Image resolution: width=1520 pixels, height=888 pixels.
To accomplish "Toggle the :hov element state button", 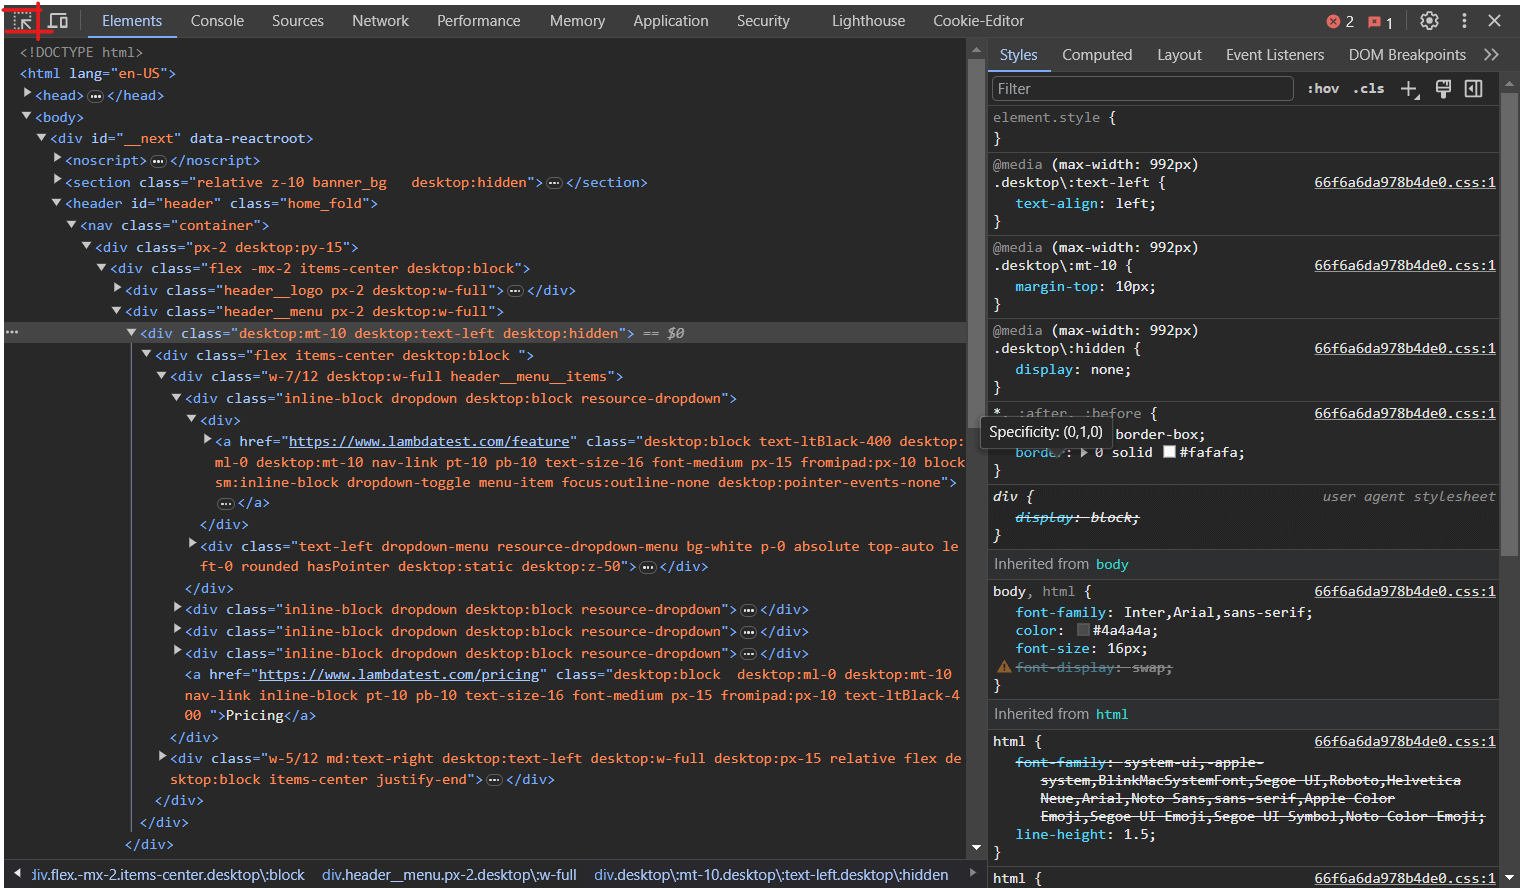I will (x=1323, y=89).
